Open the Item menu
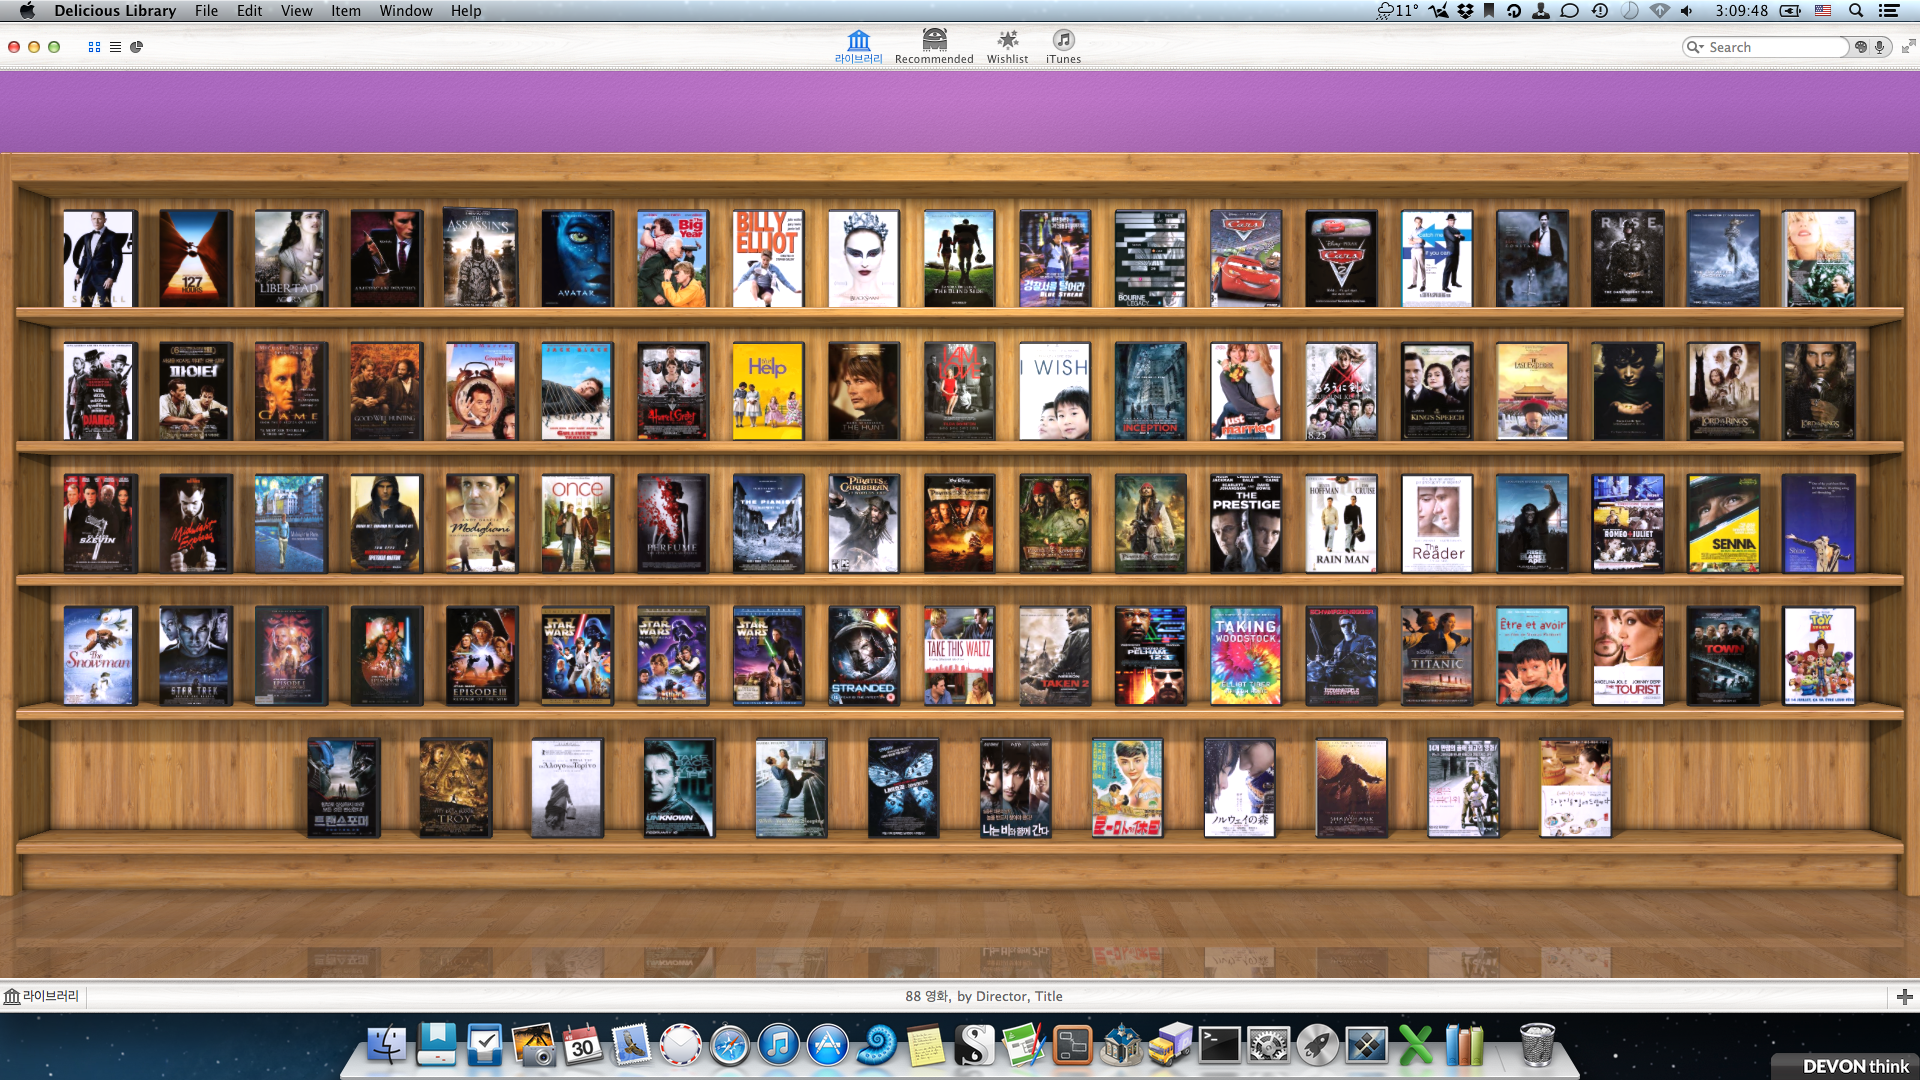Viewport: 1920px width, 1080px height. (x=346, y=11)
